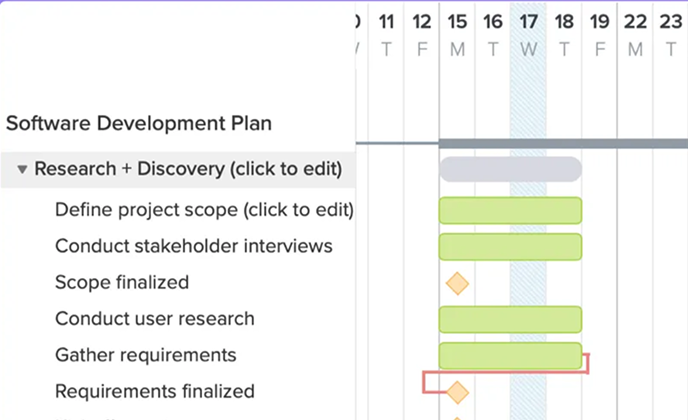This screenshot has height=420, width=688.
Task: Click the red dependency line connector
Action: click(x=588, y=363)
